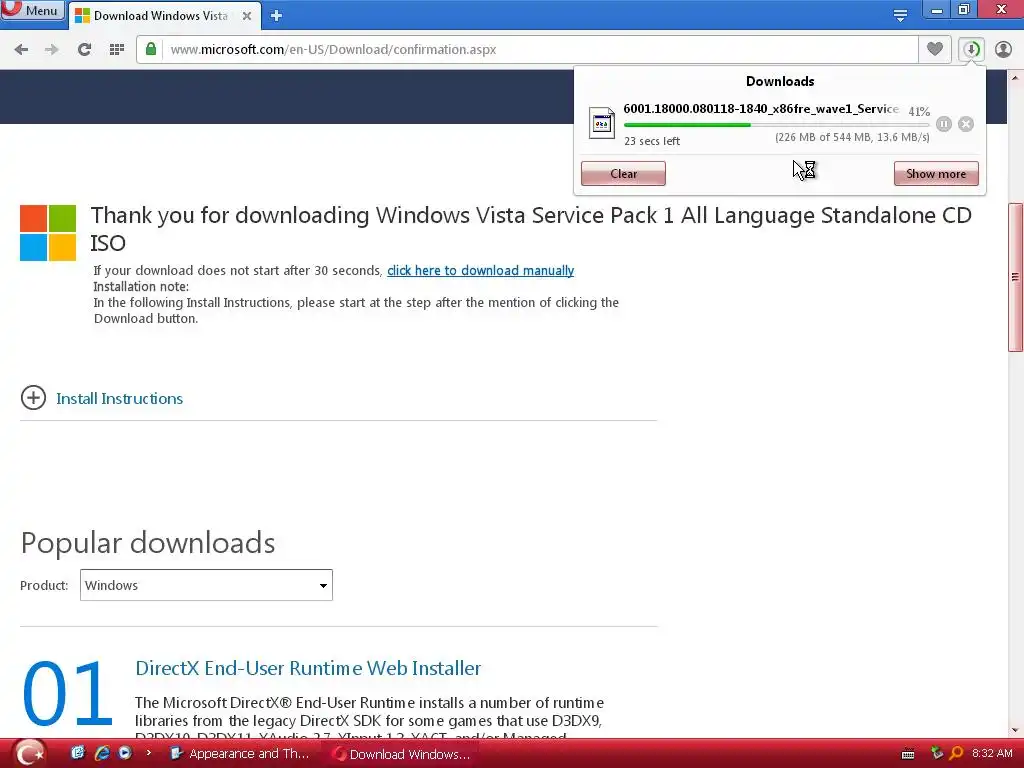Expand quick launch overflow chevron
Viewport: 1024px width, 768px height.
point(149,753)
